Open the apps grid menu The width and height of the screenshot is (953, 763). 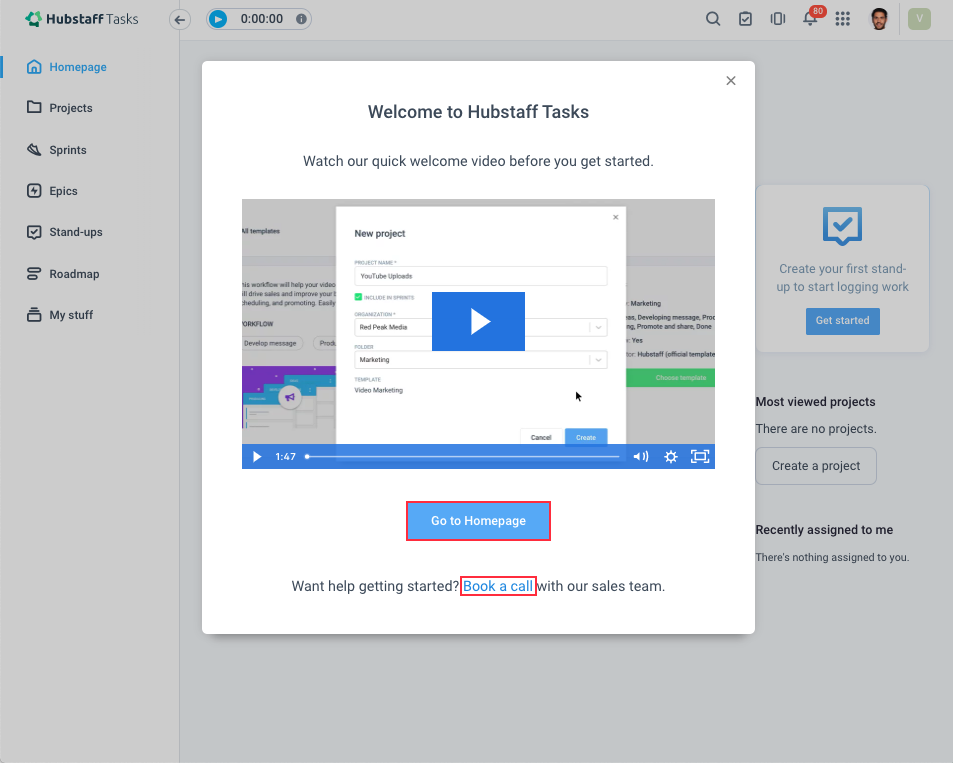point(842,19)
